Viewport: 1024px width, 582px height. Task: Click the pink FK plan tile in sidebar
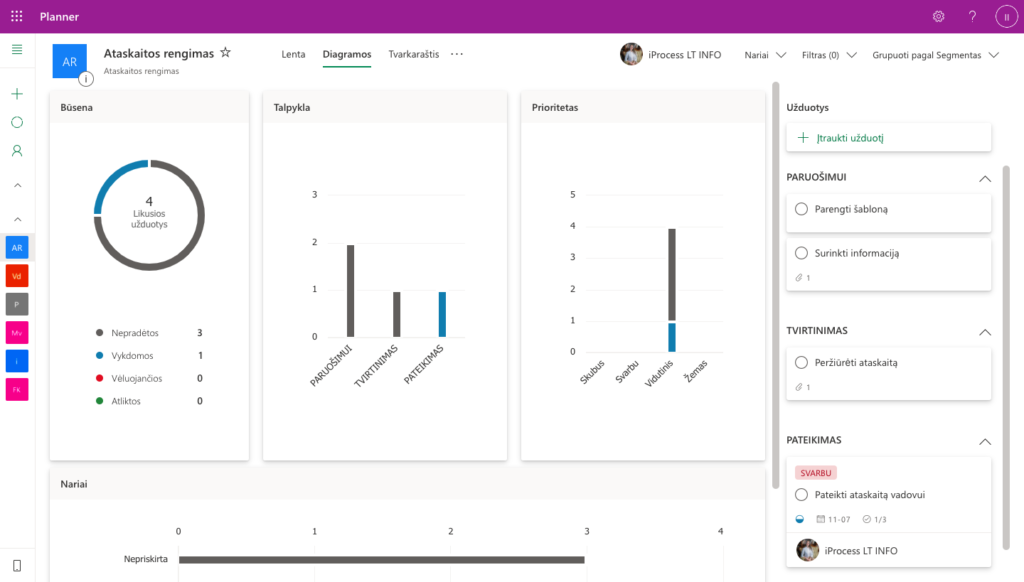tap(16, 389)
